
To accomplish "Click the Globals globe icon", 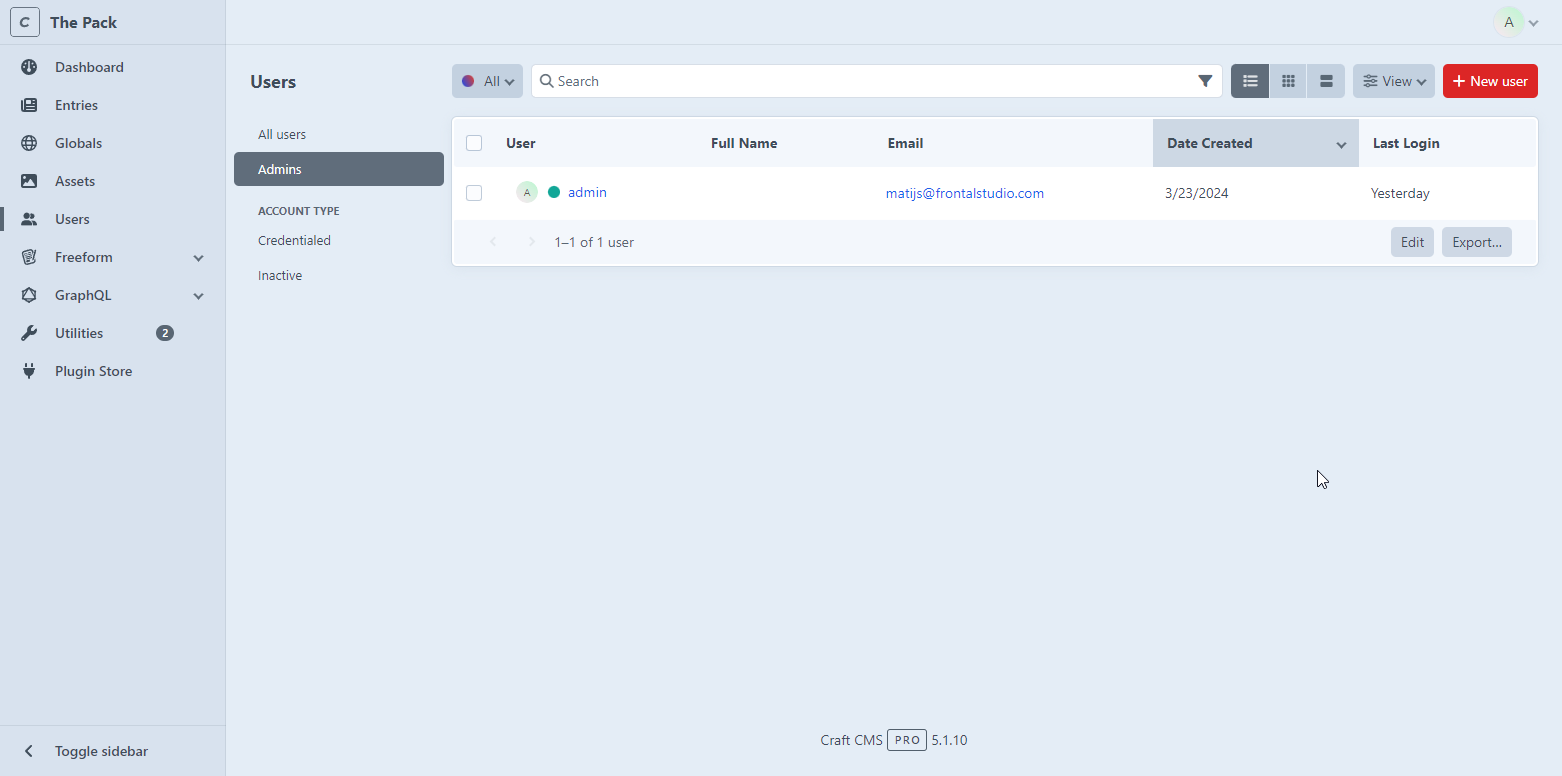I will point(29,143).
